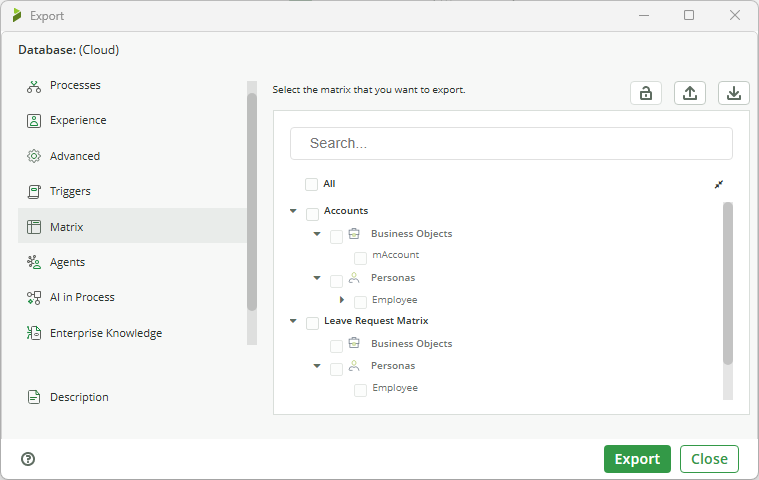Click the Advanced gear icon
The image size is (759, 480).
(34, 156)
